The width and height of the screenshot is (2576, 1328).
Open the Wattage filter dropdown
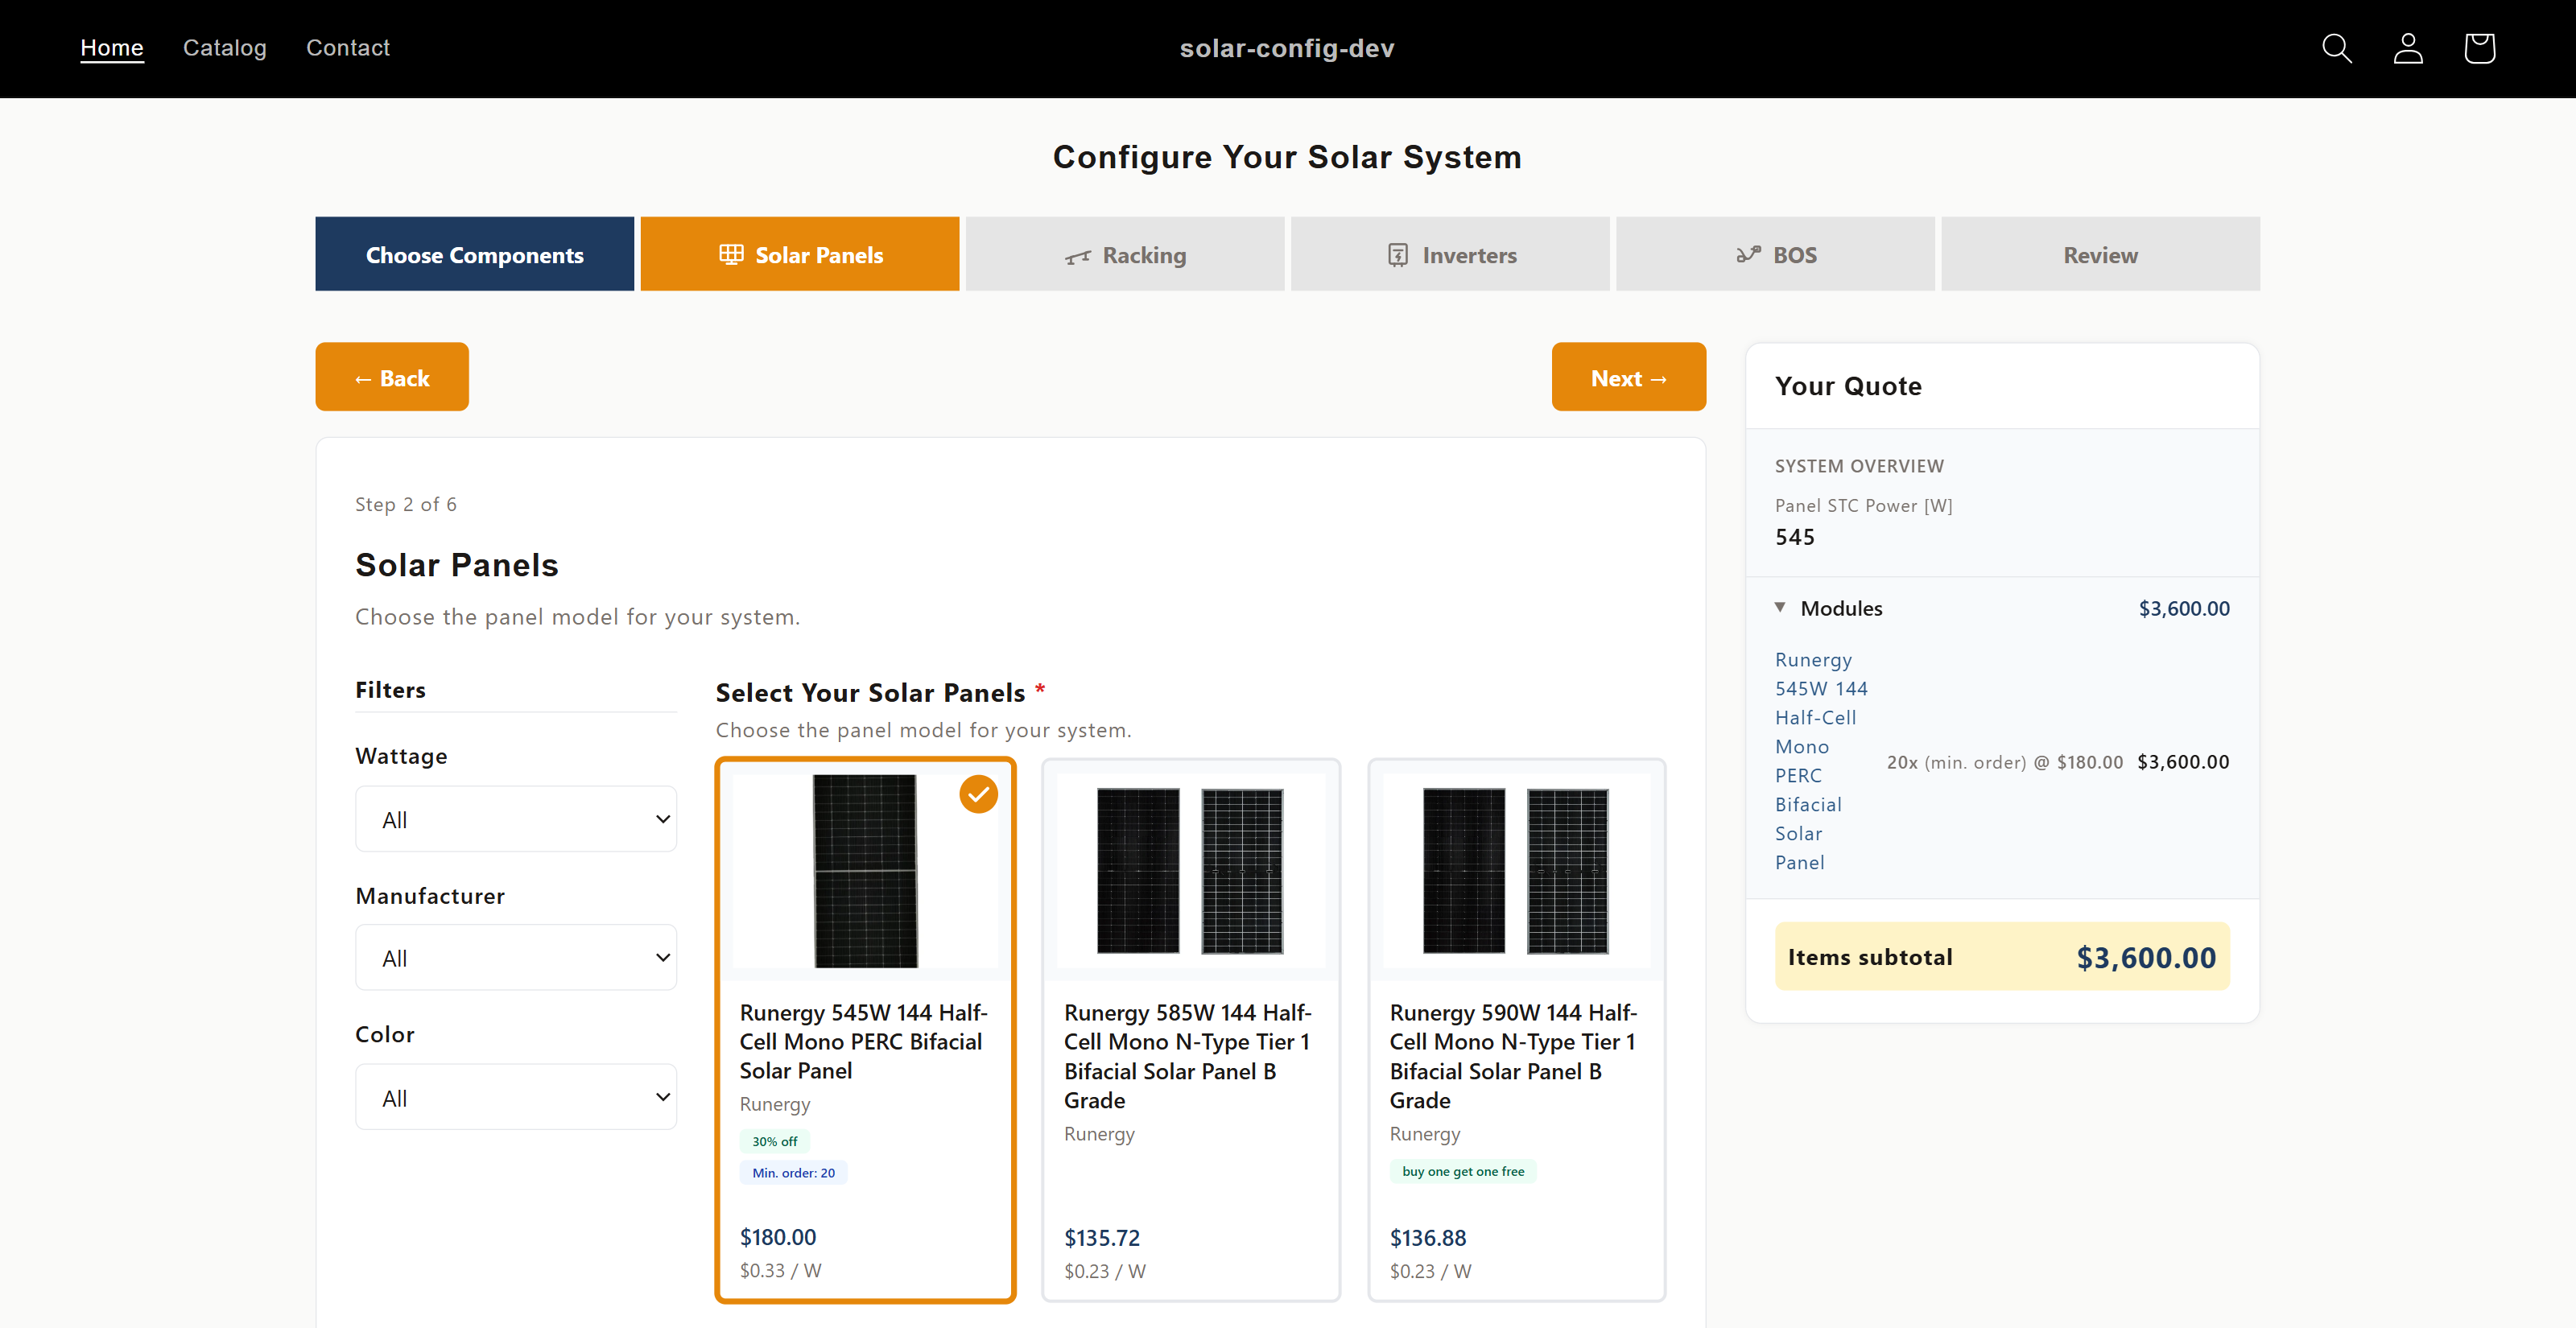(x=516, y=819)
